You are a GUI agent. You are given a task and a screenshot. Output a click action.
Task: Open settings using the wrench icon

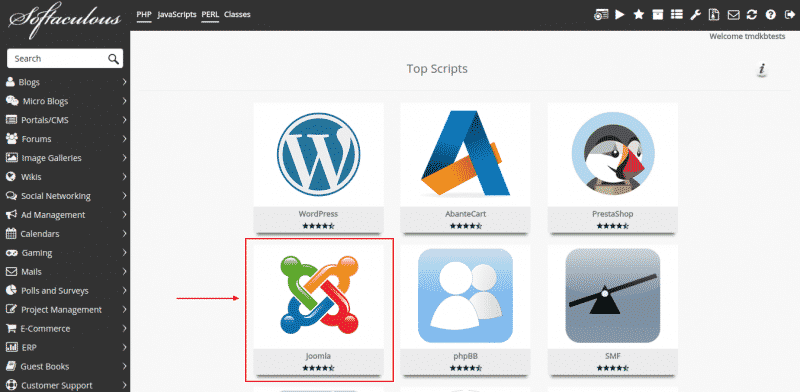click(695, 15)
